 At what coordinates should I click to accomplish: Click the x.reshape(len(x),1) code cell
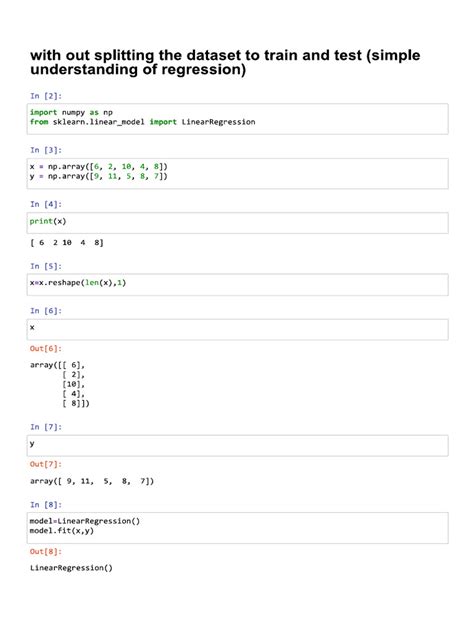click(x=237, y=285)
